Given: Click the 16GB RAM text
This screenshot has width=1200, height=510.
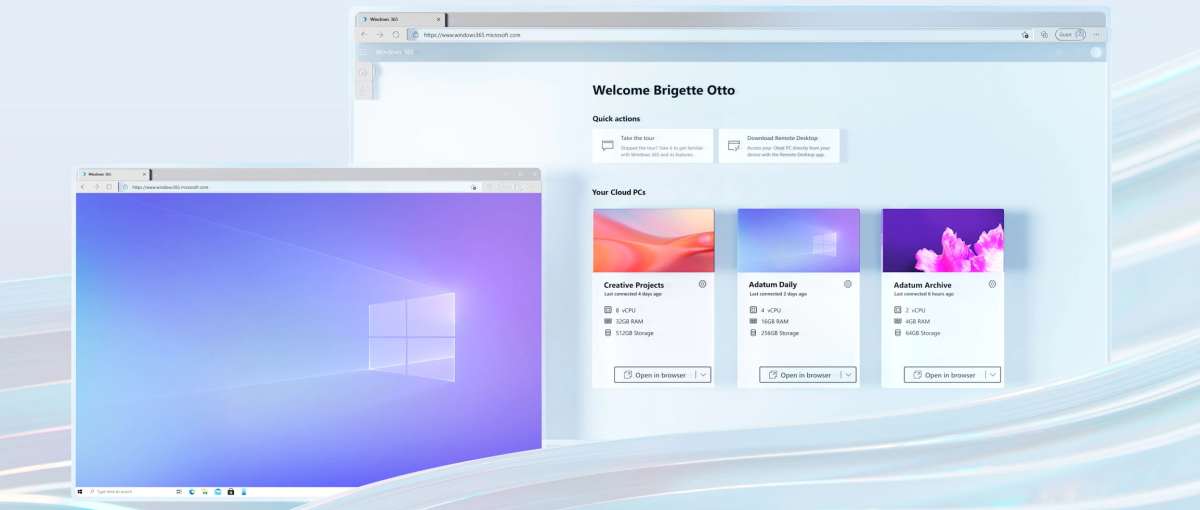Looking at the screenshot, I should click(x=775, y=322).
